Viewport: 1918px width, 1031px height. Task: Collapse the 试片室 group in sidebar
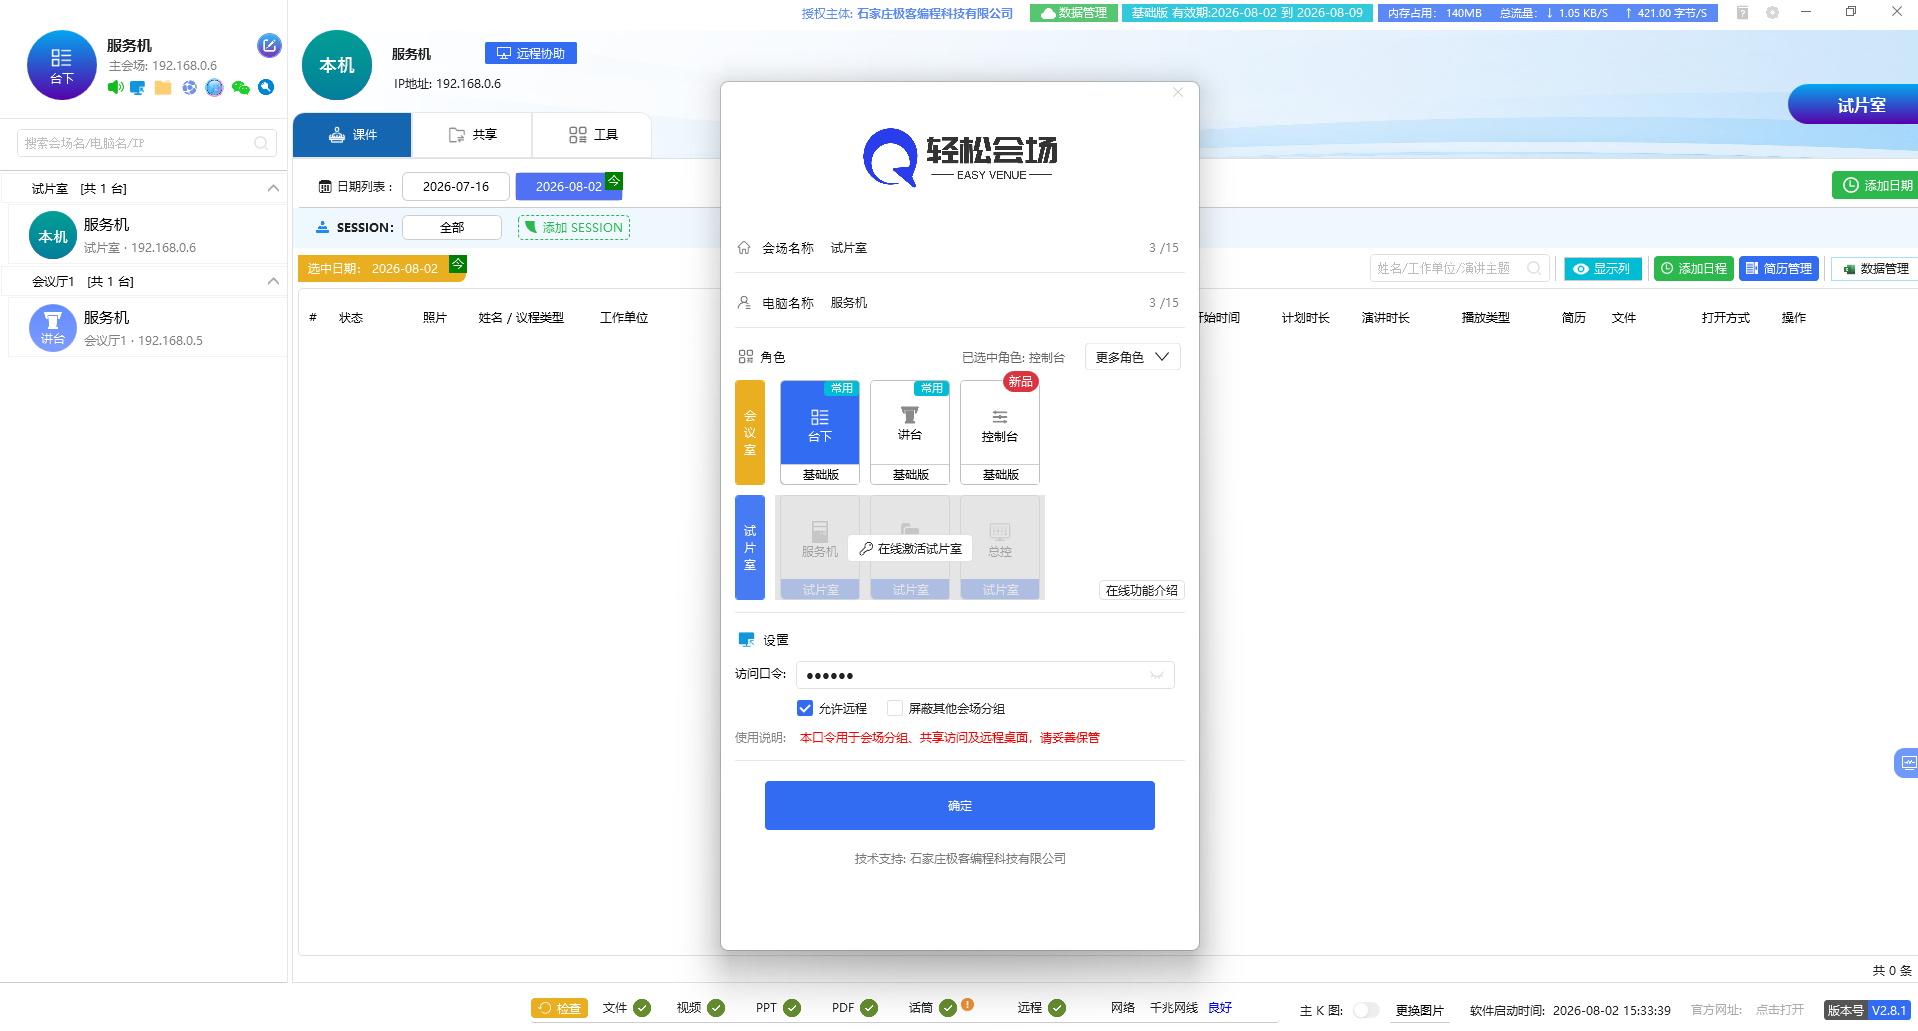click(273, 188)
